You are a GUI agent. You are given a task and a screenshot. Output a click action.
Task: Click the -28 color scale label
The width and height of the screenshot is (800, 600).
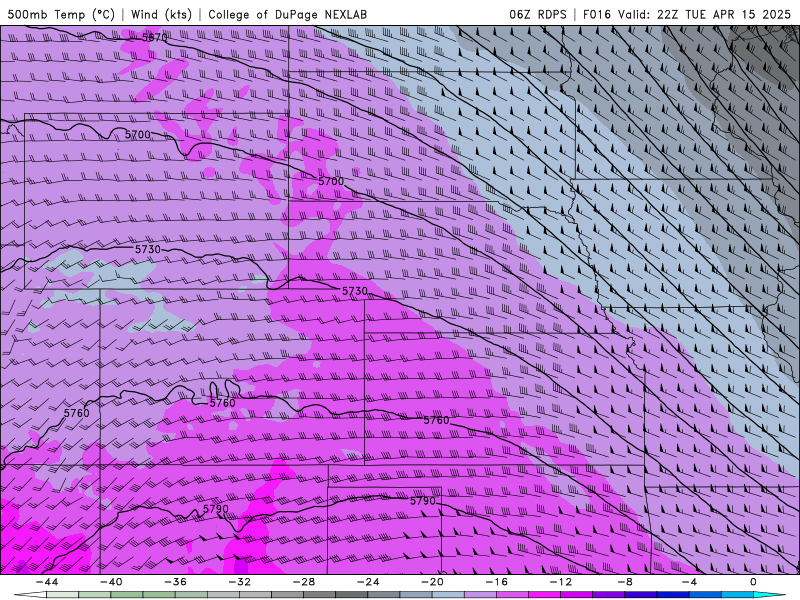304,582
